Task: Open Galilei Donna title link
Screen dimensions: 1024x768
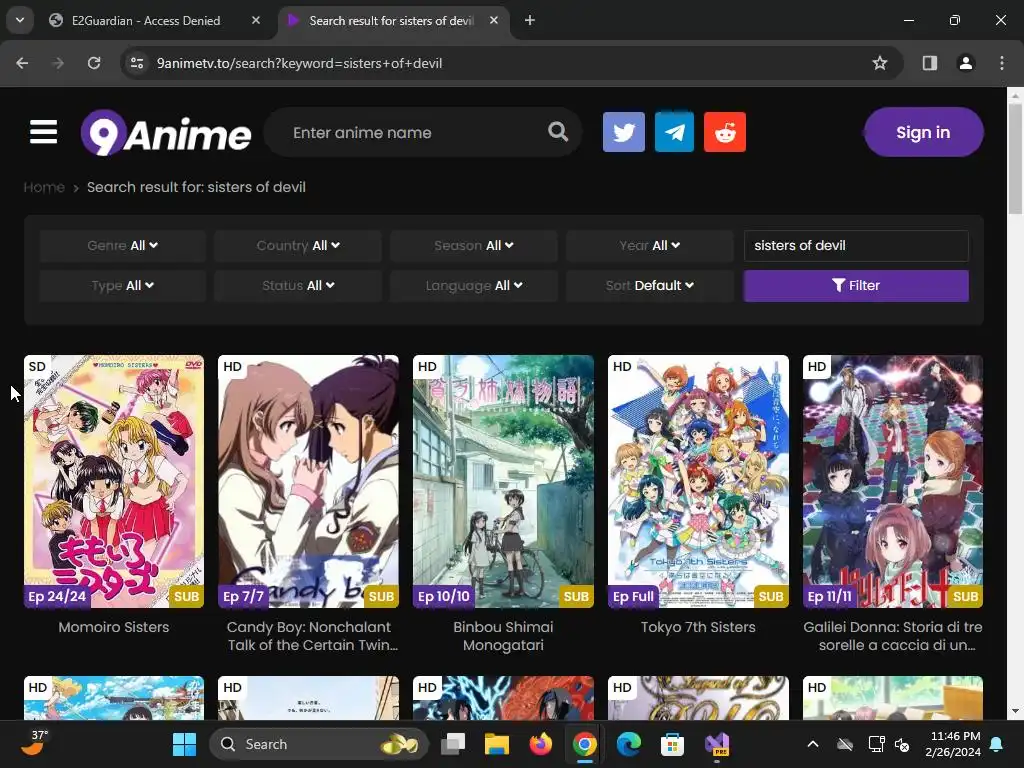Action: coord(893,636)
